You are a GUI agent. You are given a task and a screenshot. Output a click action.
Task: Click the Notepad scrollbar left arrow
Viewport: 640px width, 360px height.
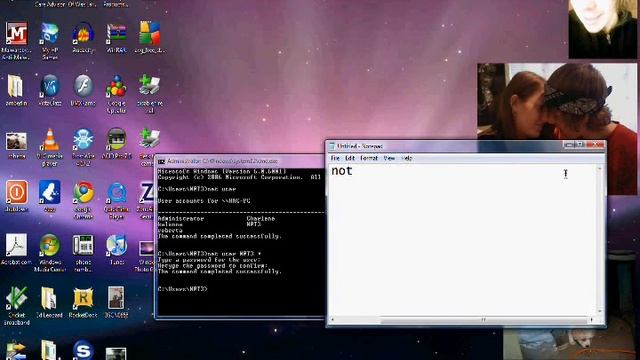tap(333, 320)
